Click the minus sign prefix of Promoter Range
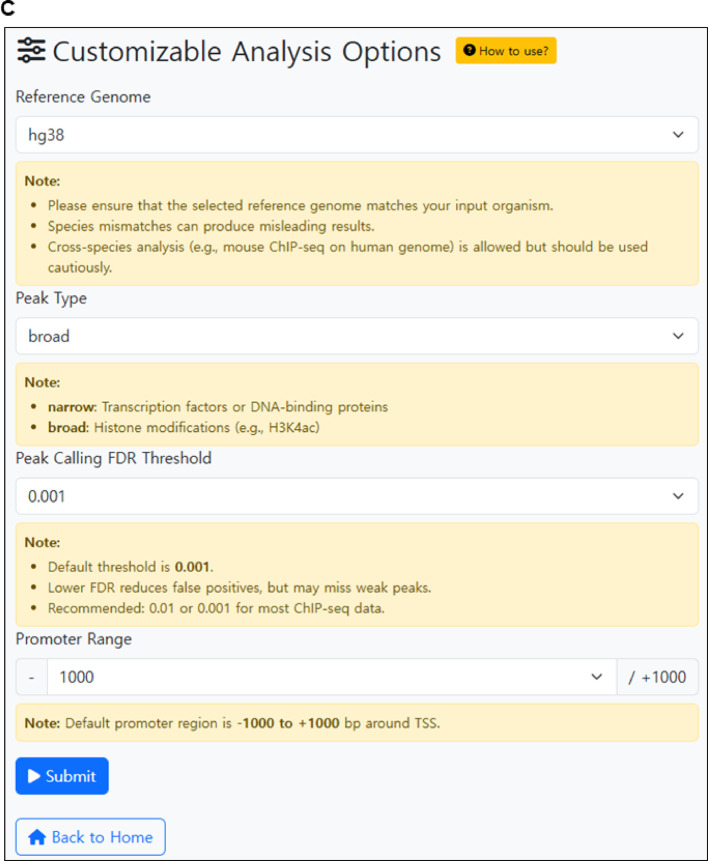 pos(32,677)
